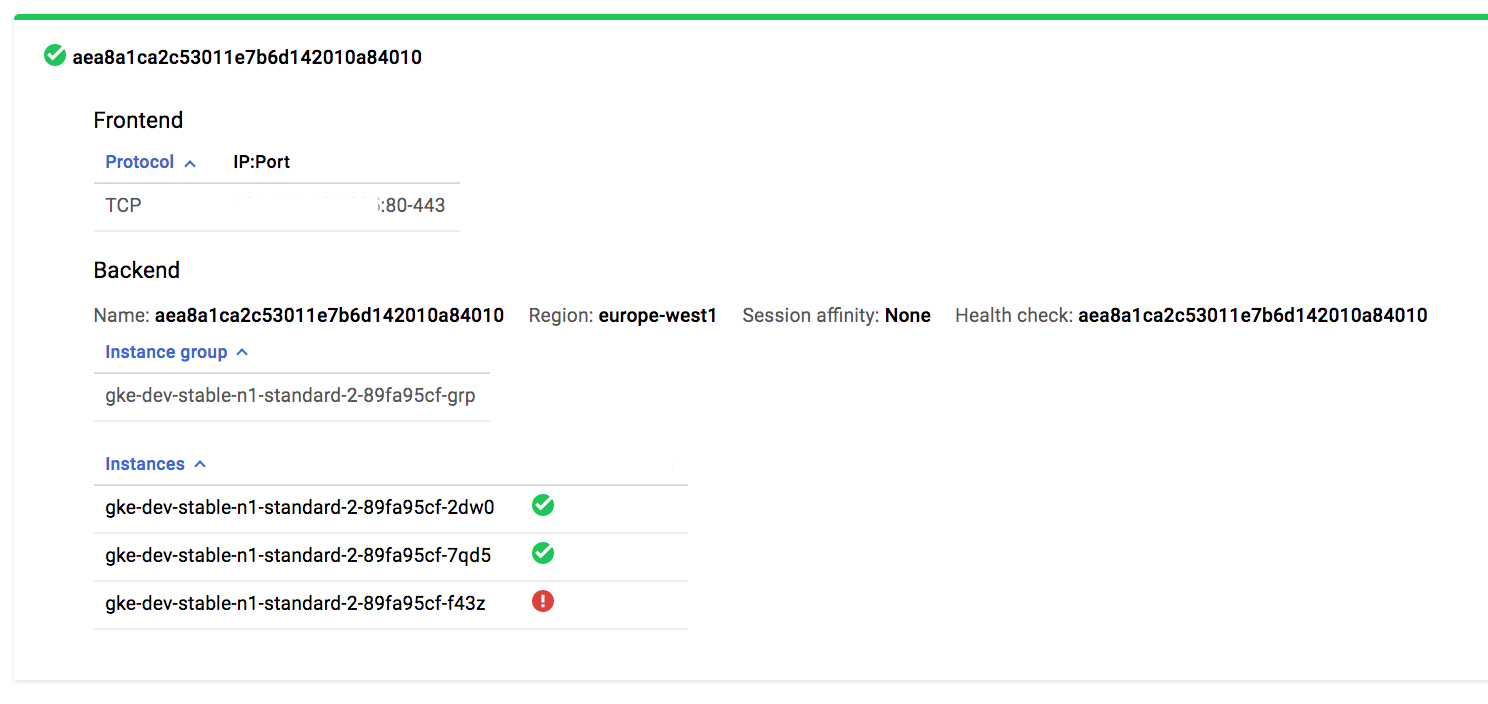Click the 80-443 port range value
Viewport: 1488px width, 704px height.
point(414,205)
